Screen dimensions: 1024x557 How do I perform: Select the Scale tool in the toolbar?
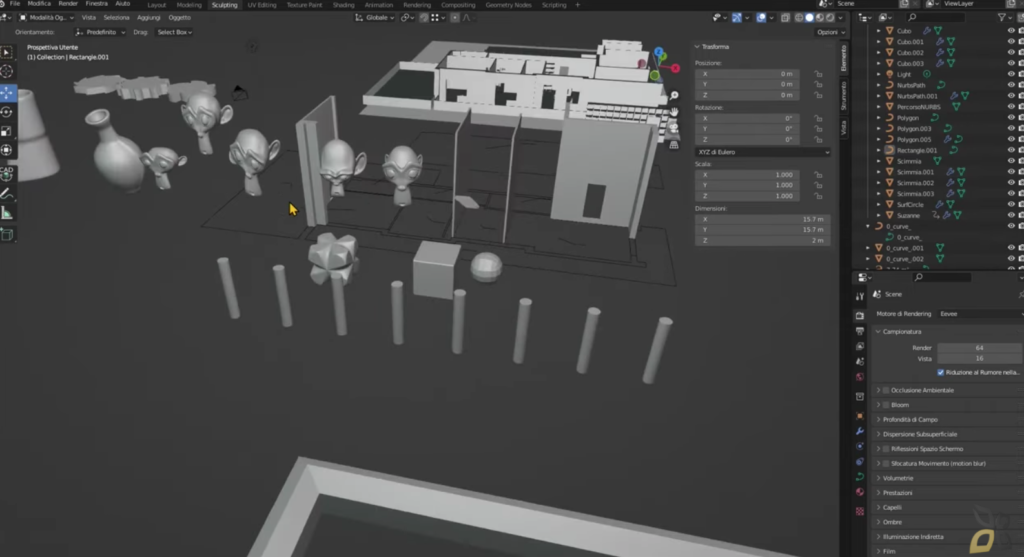7,131
